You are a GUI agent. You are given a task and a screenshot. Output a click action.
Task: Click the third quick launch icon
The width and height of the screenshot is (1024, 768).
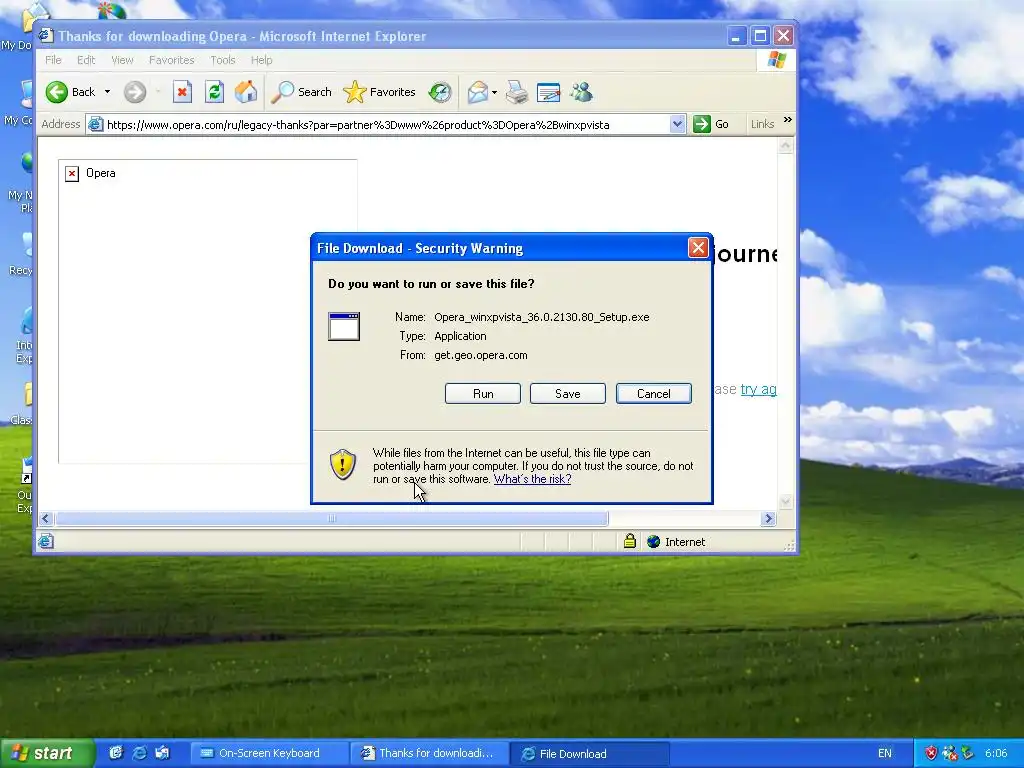[x=163, y=753]
